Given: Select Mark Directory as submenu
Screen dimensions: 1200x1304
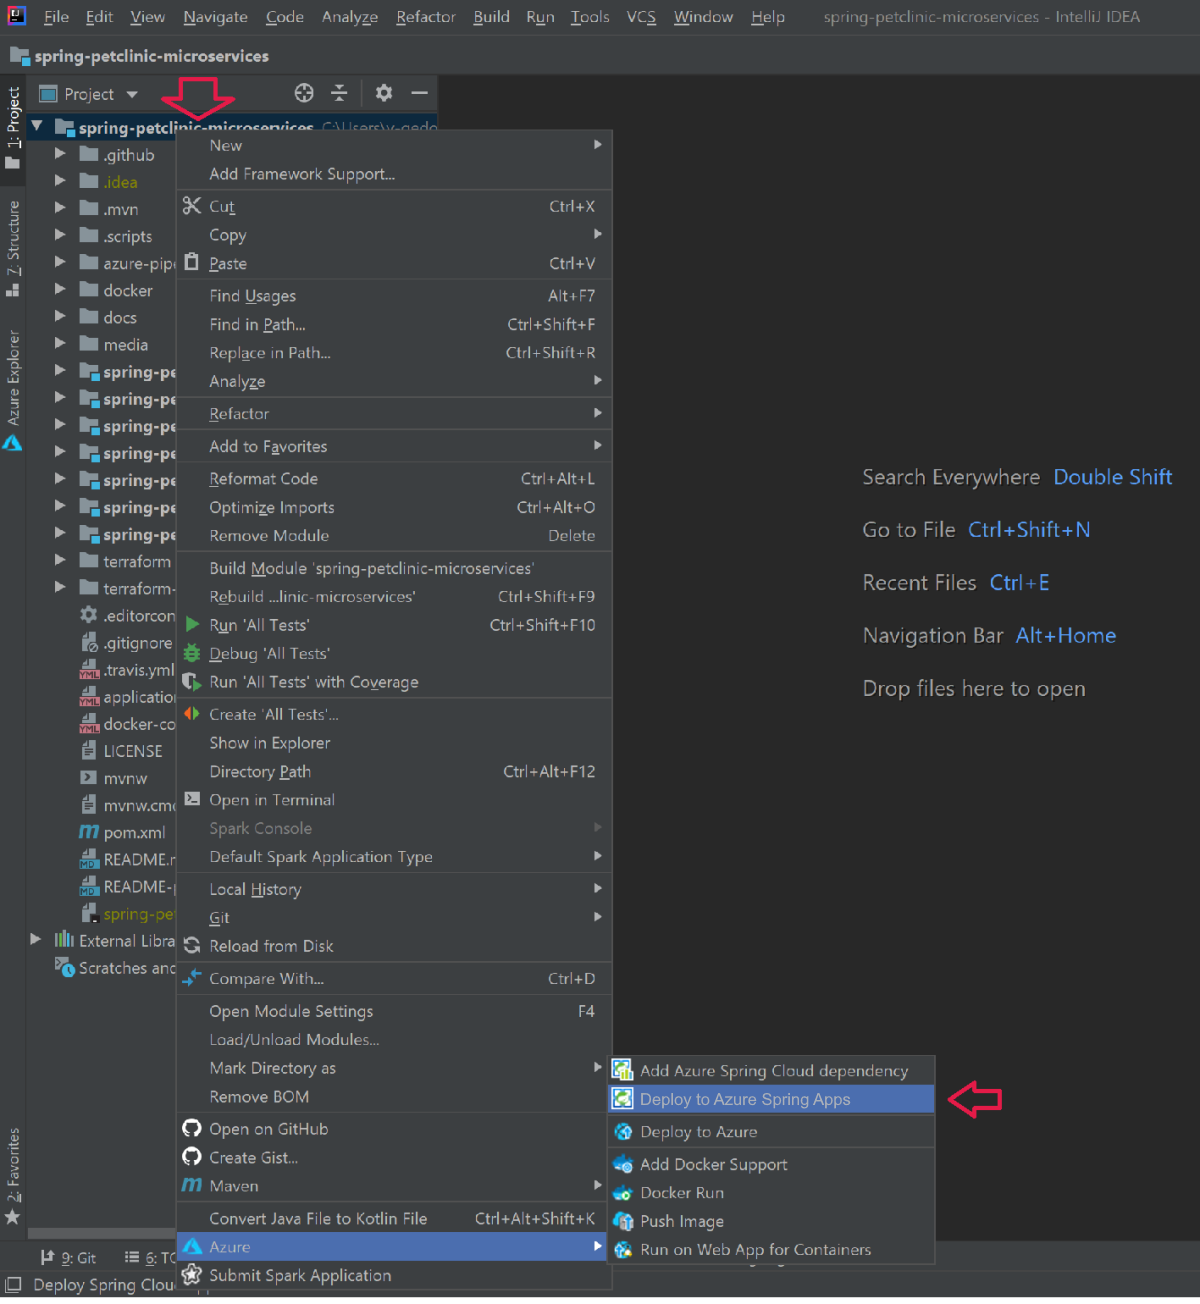Looking at the screenshot, I should (394, 1068).
